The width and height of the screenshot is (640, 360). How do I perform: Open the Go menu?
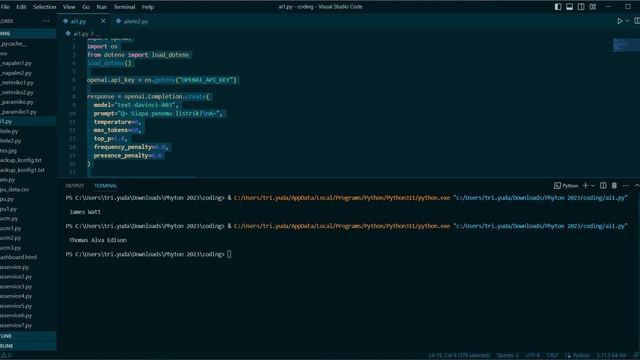[x=86, y=7]
